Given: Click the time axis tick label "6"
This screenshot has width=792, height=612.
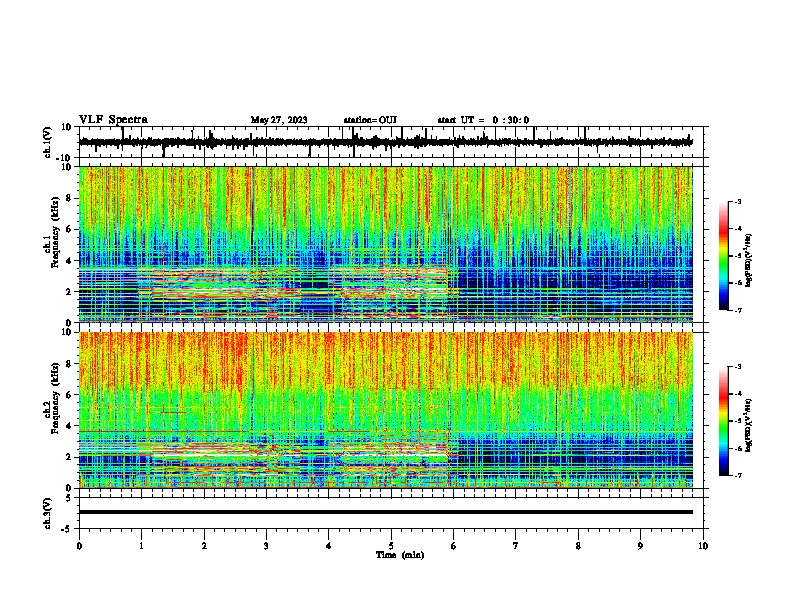Looking at the screenshot, I should [x=454, y=546].
